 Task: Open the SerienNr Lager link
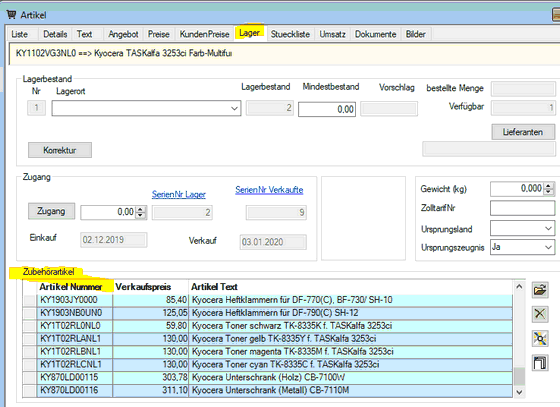point(179,195)
